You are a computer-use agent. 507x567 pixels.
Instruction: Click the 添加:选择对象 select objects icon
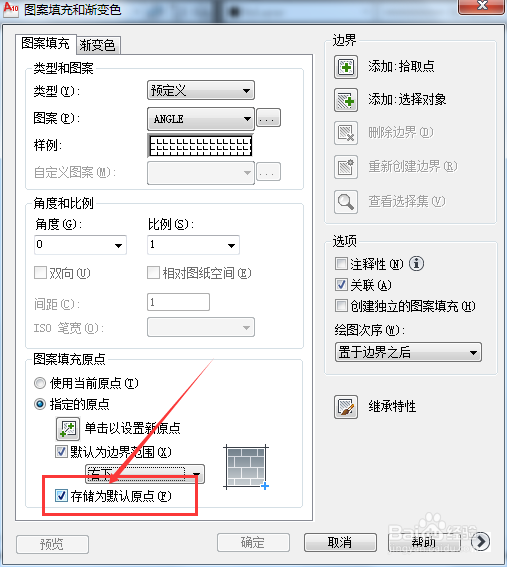point(346,100)
